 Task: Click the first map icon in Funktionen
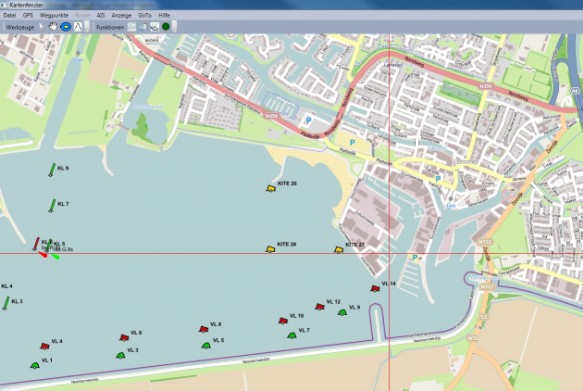point(132,27)
